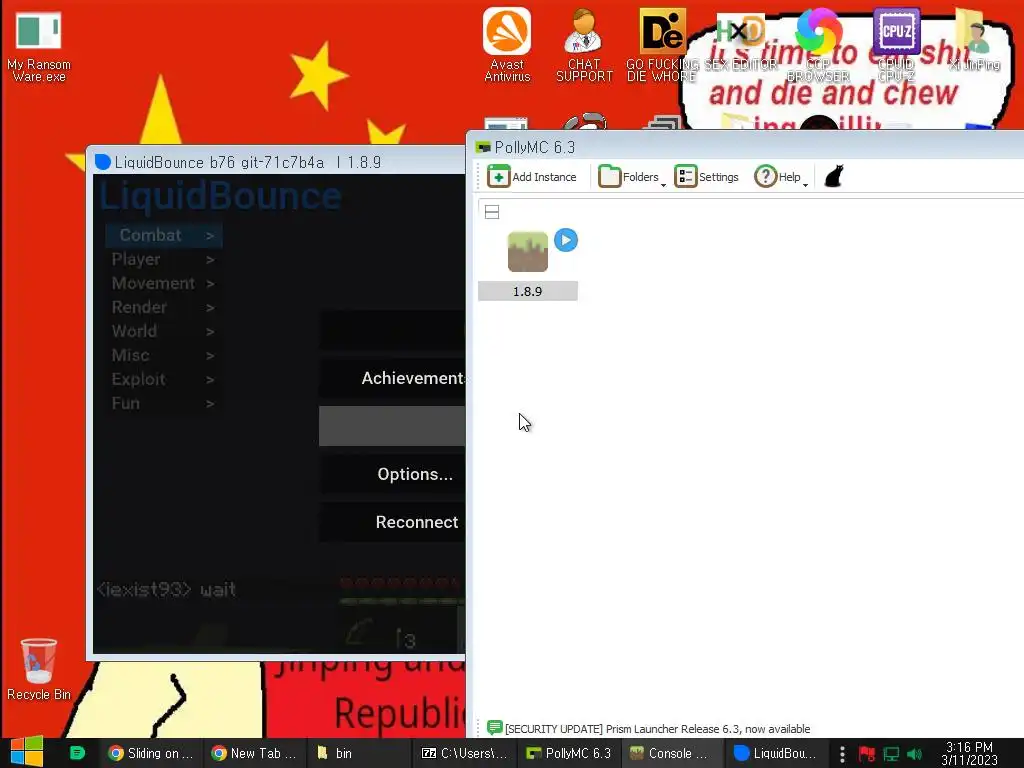Screen dimensions: 1024x768
Task: Select the 1.8.9 instance label
Action: pyautogui.click(x=528, y=291)
